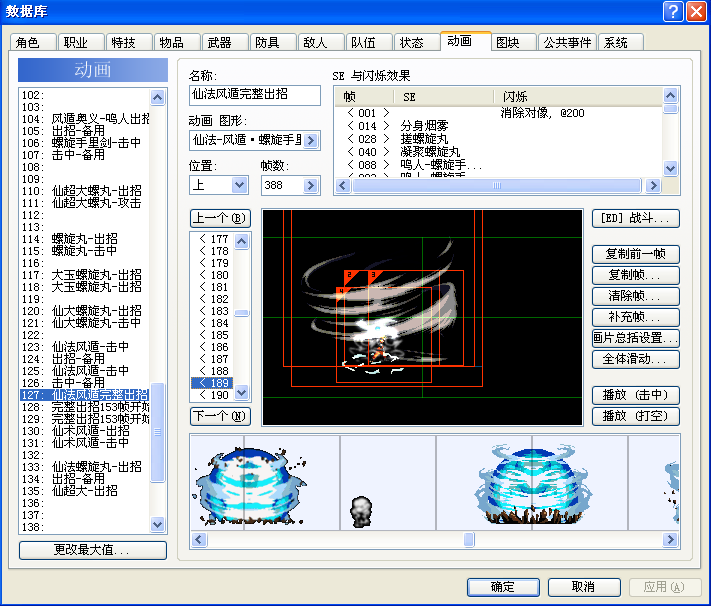This screenshot has width=711, height=606.
Task: Click the frame list scroll-up arrow
Action: click(242, 242)
